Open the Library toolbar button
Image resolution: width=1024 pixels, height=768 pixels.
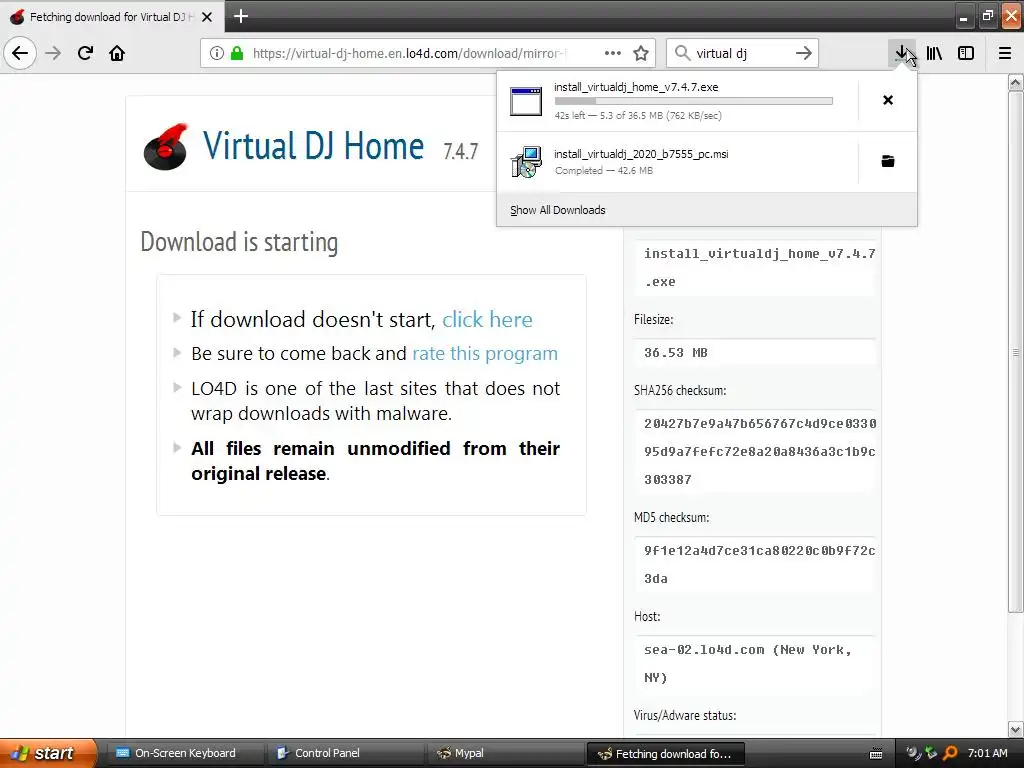pyautogui.click(x=935, y=53)
